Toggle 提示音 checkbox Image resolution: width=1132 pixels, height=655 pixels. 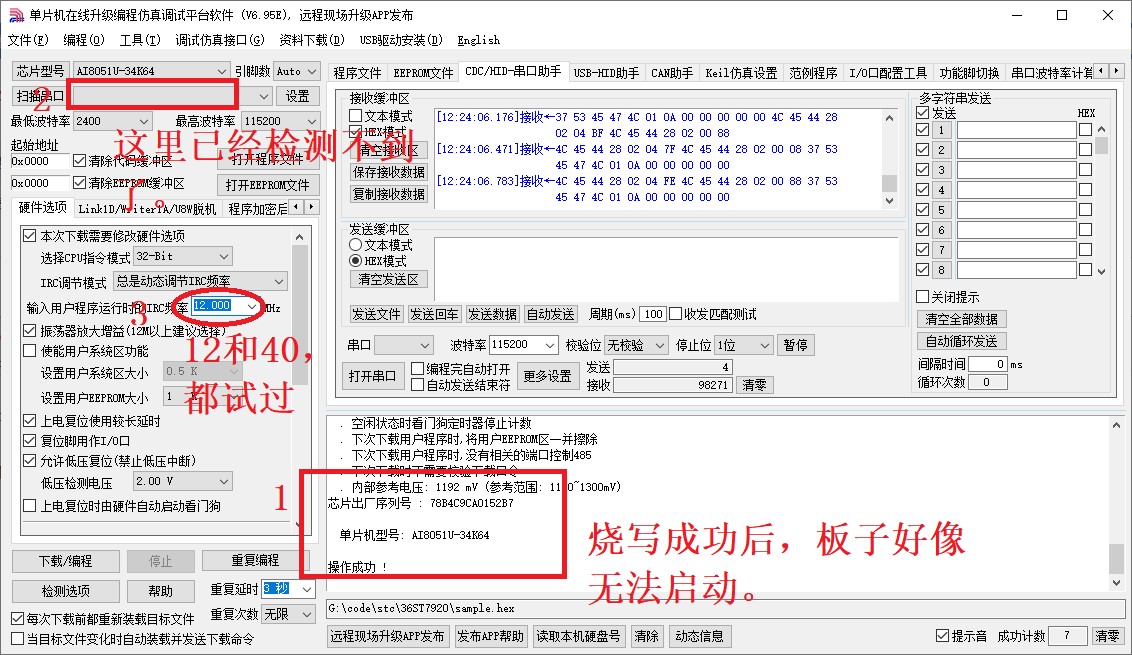(942, 636)
